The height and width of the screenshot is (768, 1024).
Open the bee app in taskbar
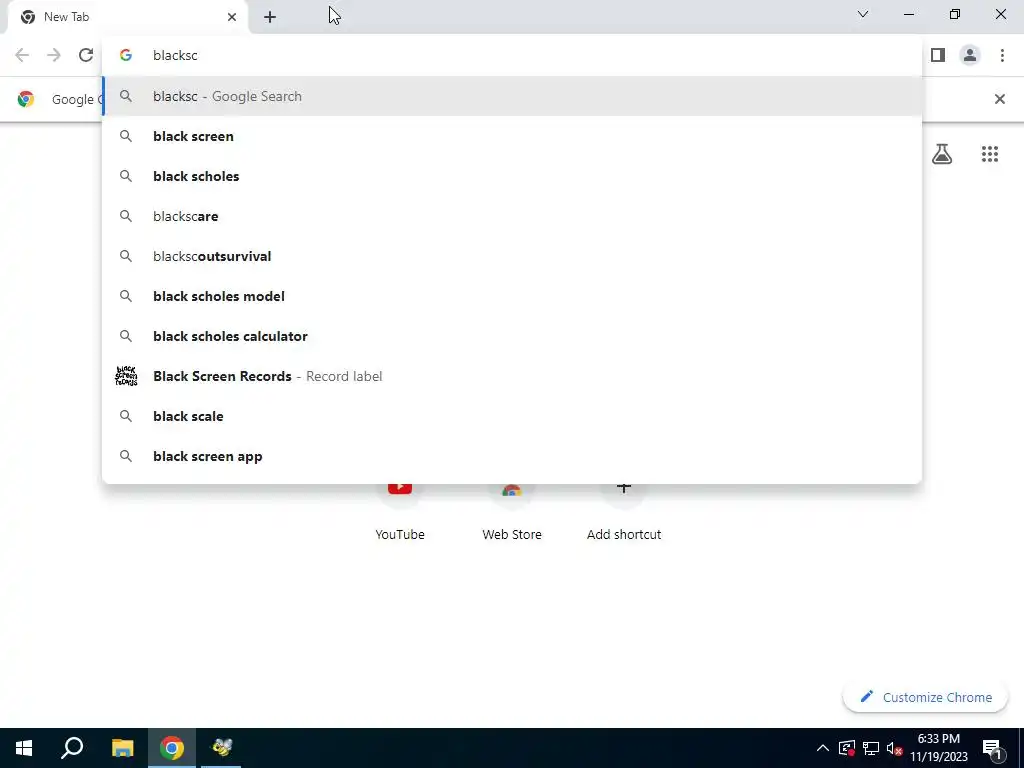click(x=221, y=748)
